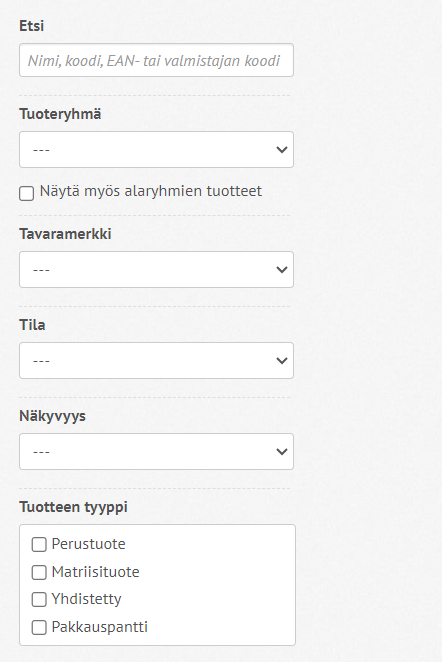
Task: Click the chevron arrow in Tavaramerkki select
Action: coord(282,269)
